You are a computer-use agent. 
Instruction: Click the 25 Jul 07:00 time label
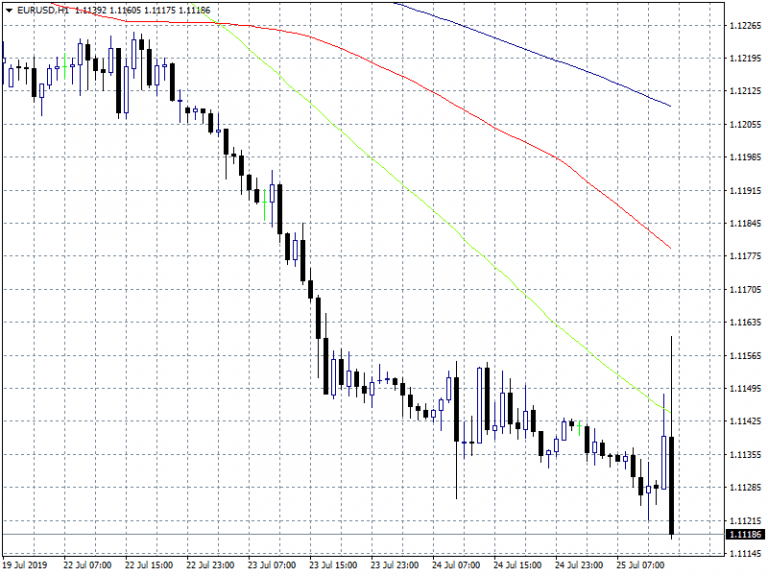[638, 564]
